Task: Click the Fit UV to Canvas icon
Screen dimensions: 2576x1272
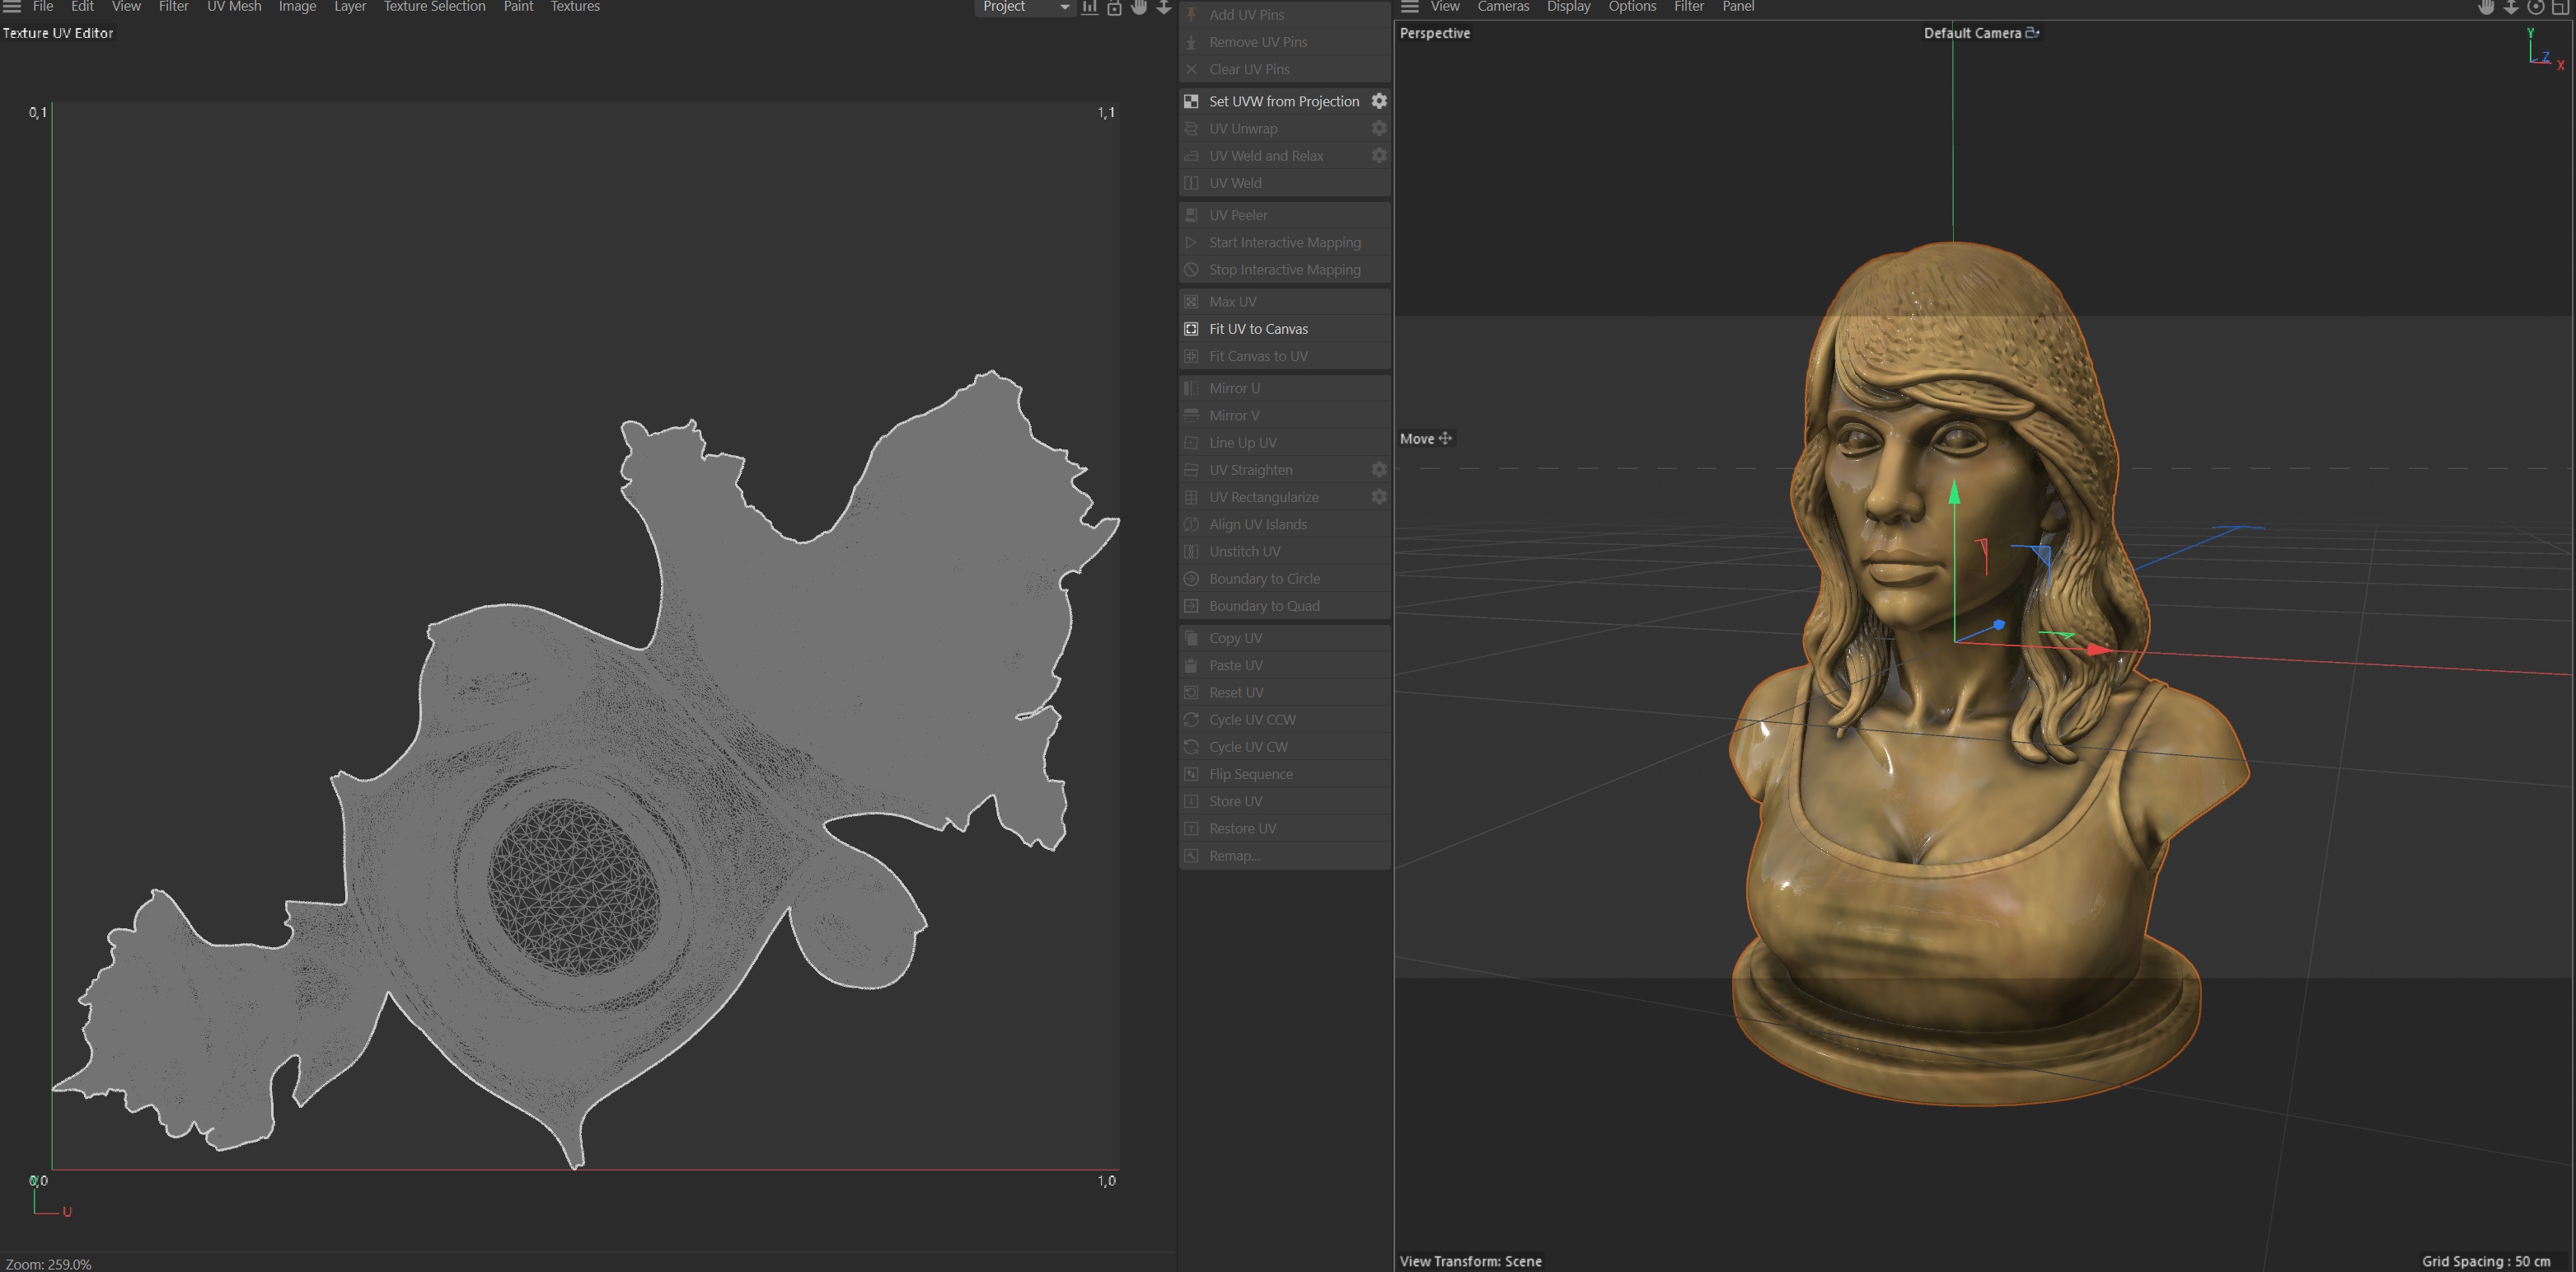Action: pos(1191,329)
